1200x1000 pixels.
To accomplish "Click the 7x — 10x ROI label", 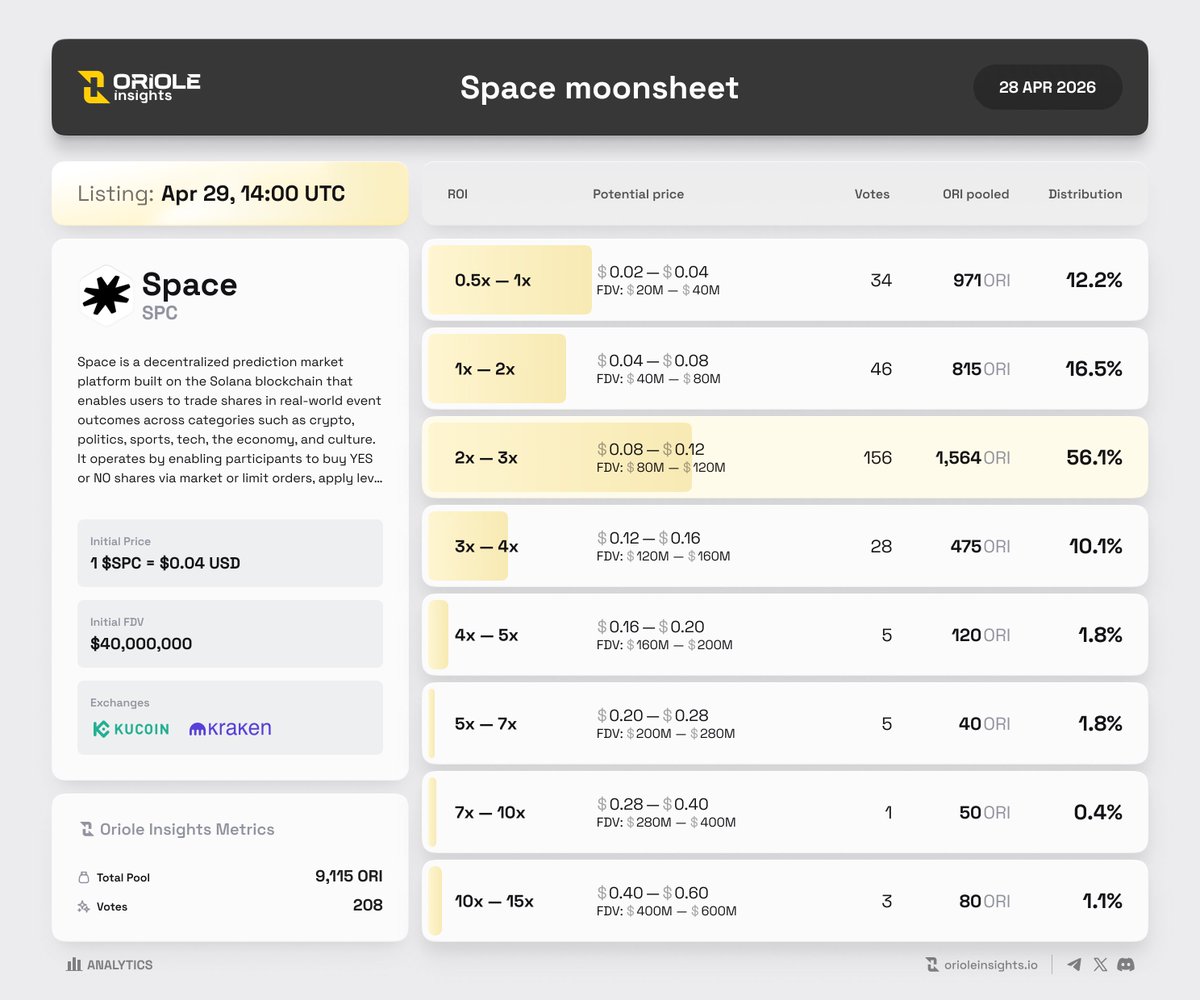I will 489,812.
